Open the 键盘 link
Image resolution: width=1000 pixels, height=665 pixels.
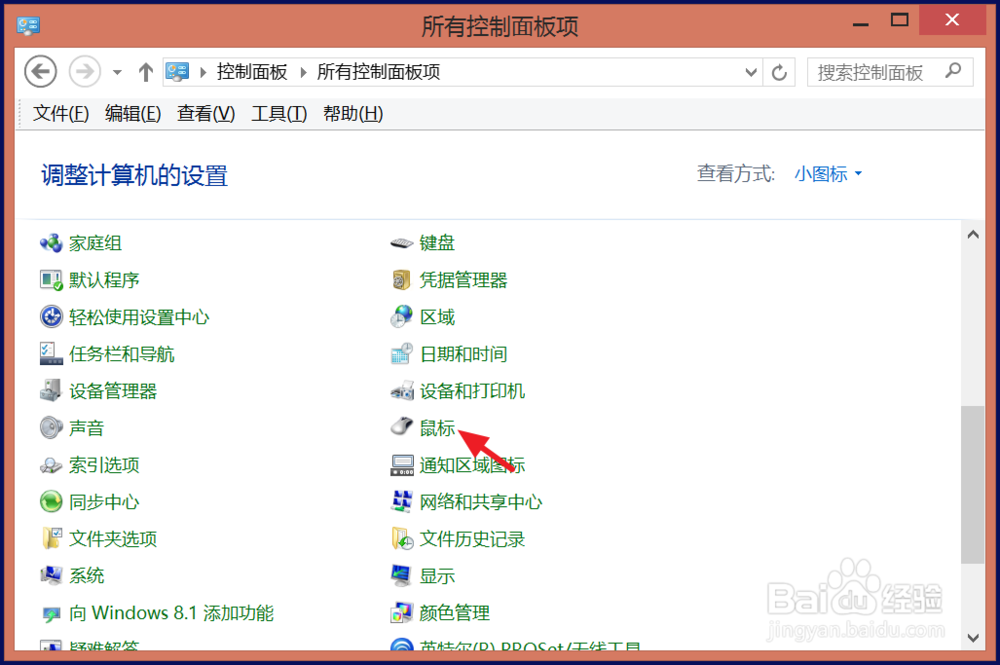(438, 243)
